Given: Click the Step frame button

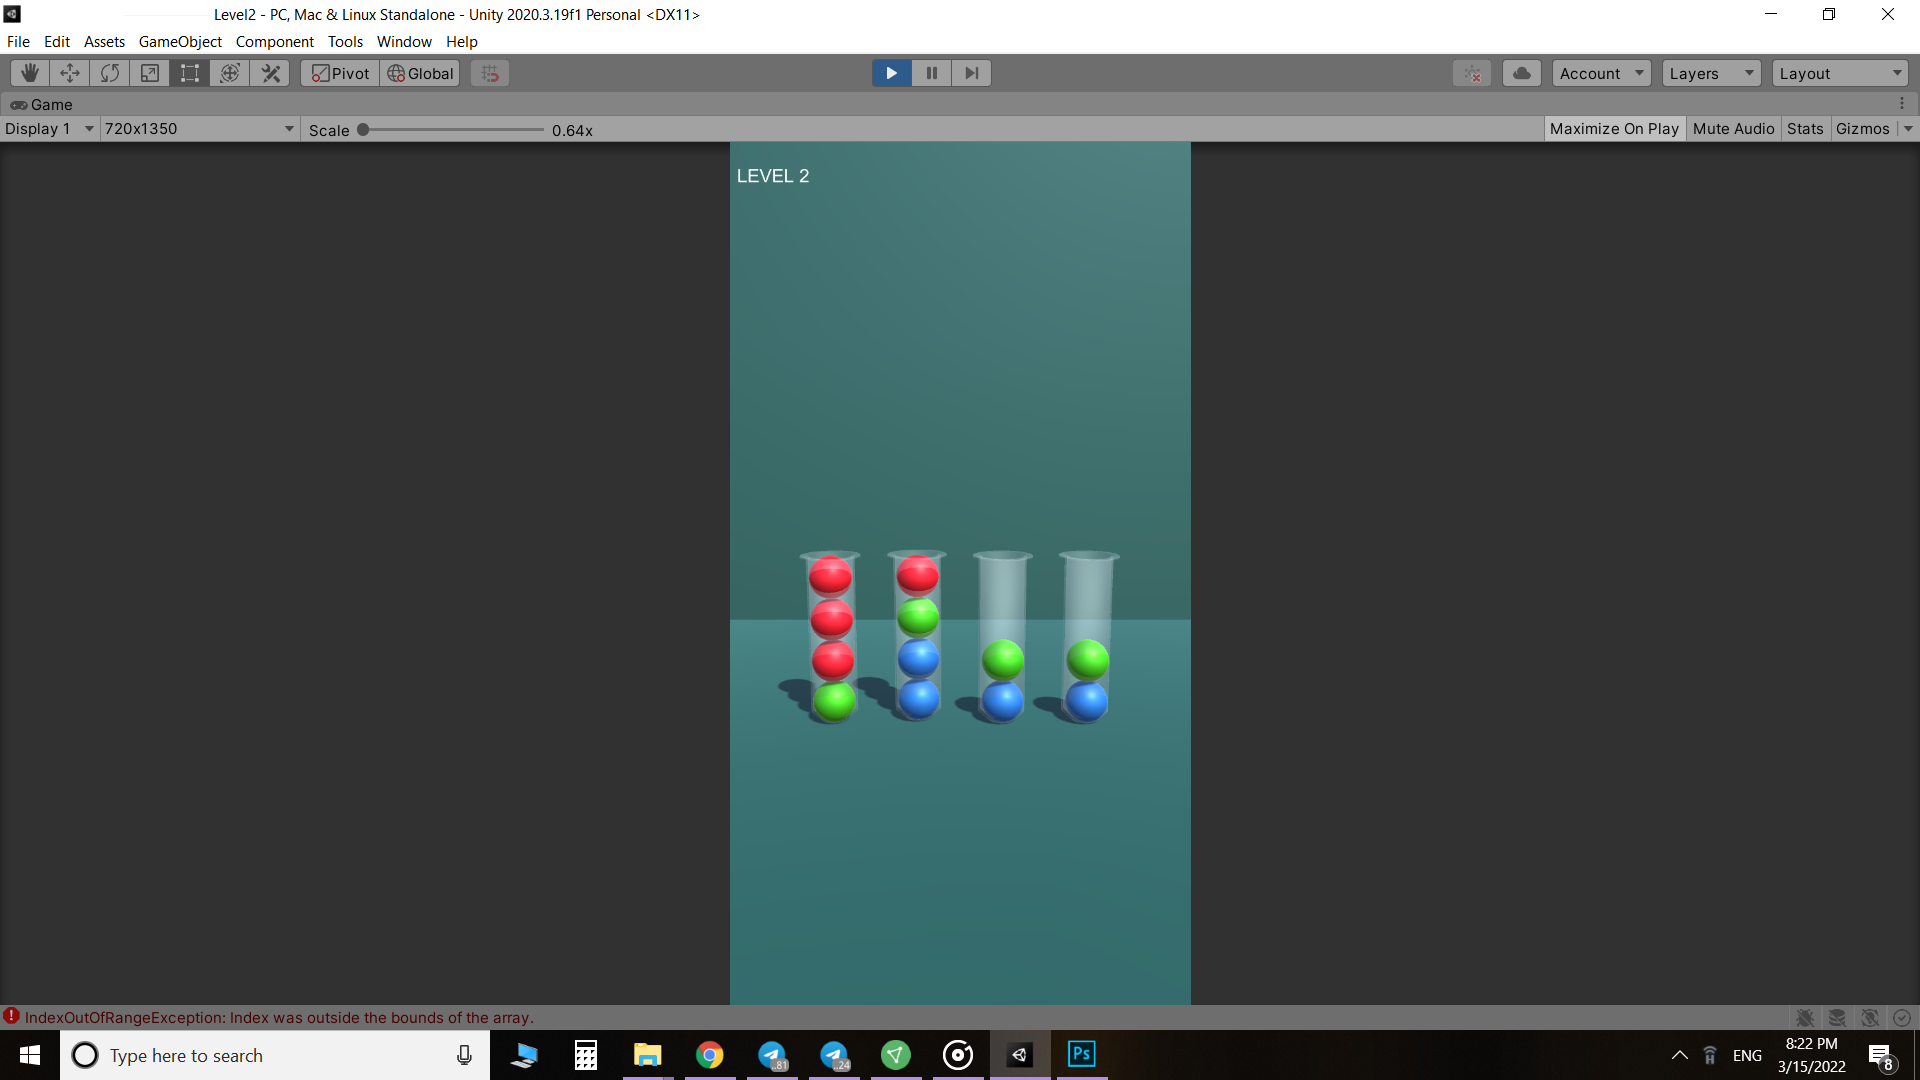Looking at the screenshot, I should point(971,73).
